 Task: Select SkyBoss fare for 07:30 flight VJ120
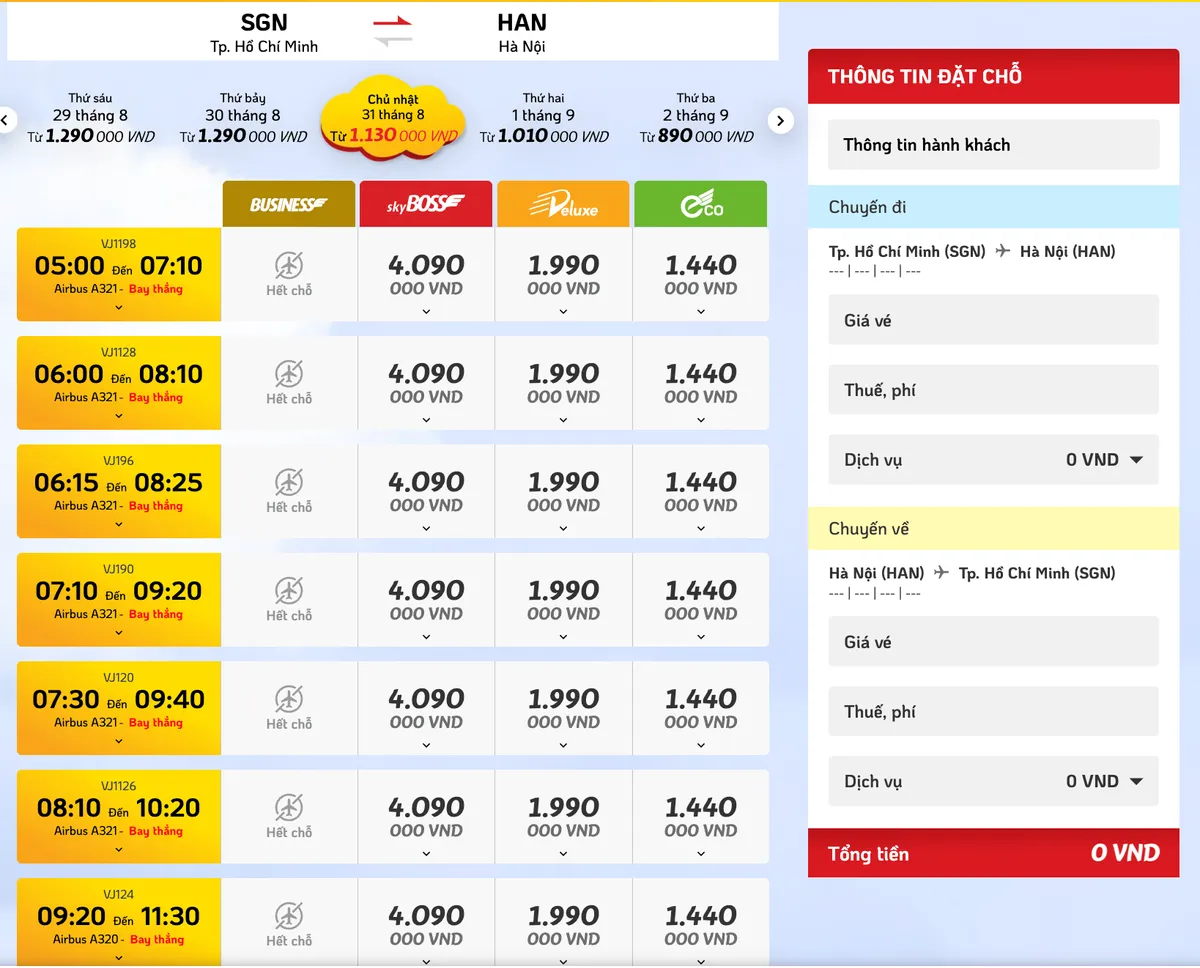(426, 709)
